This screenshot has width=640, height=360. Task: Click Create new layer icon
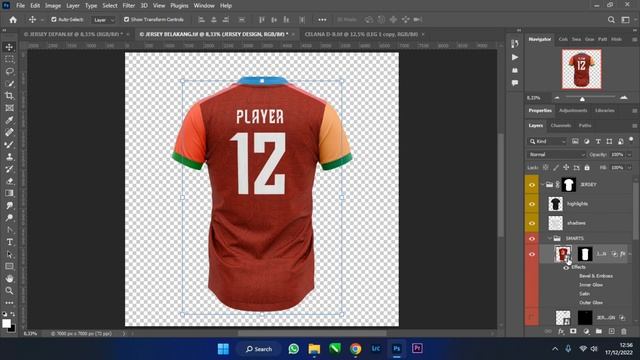[x=611, y=331]
